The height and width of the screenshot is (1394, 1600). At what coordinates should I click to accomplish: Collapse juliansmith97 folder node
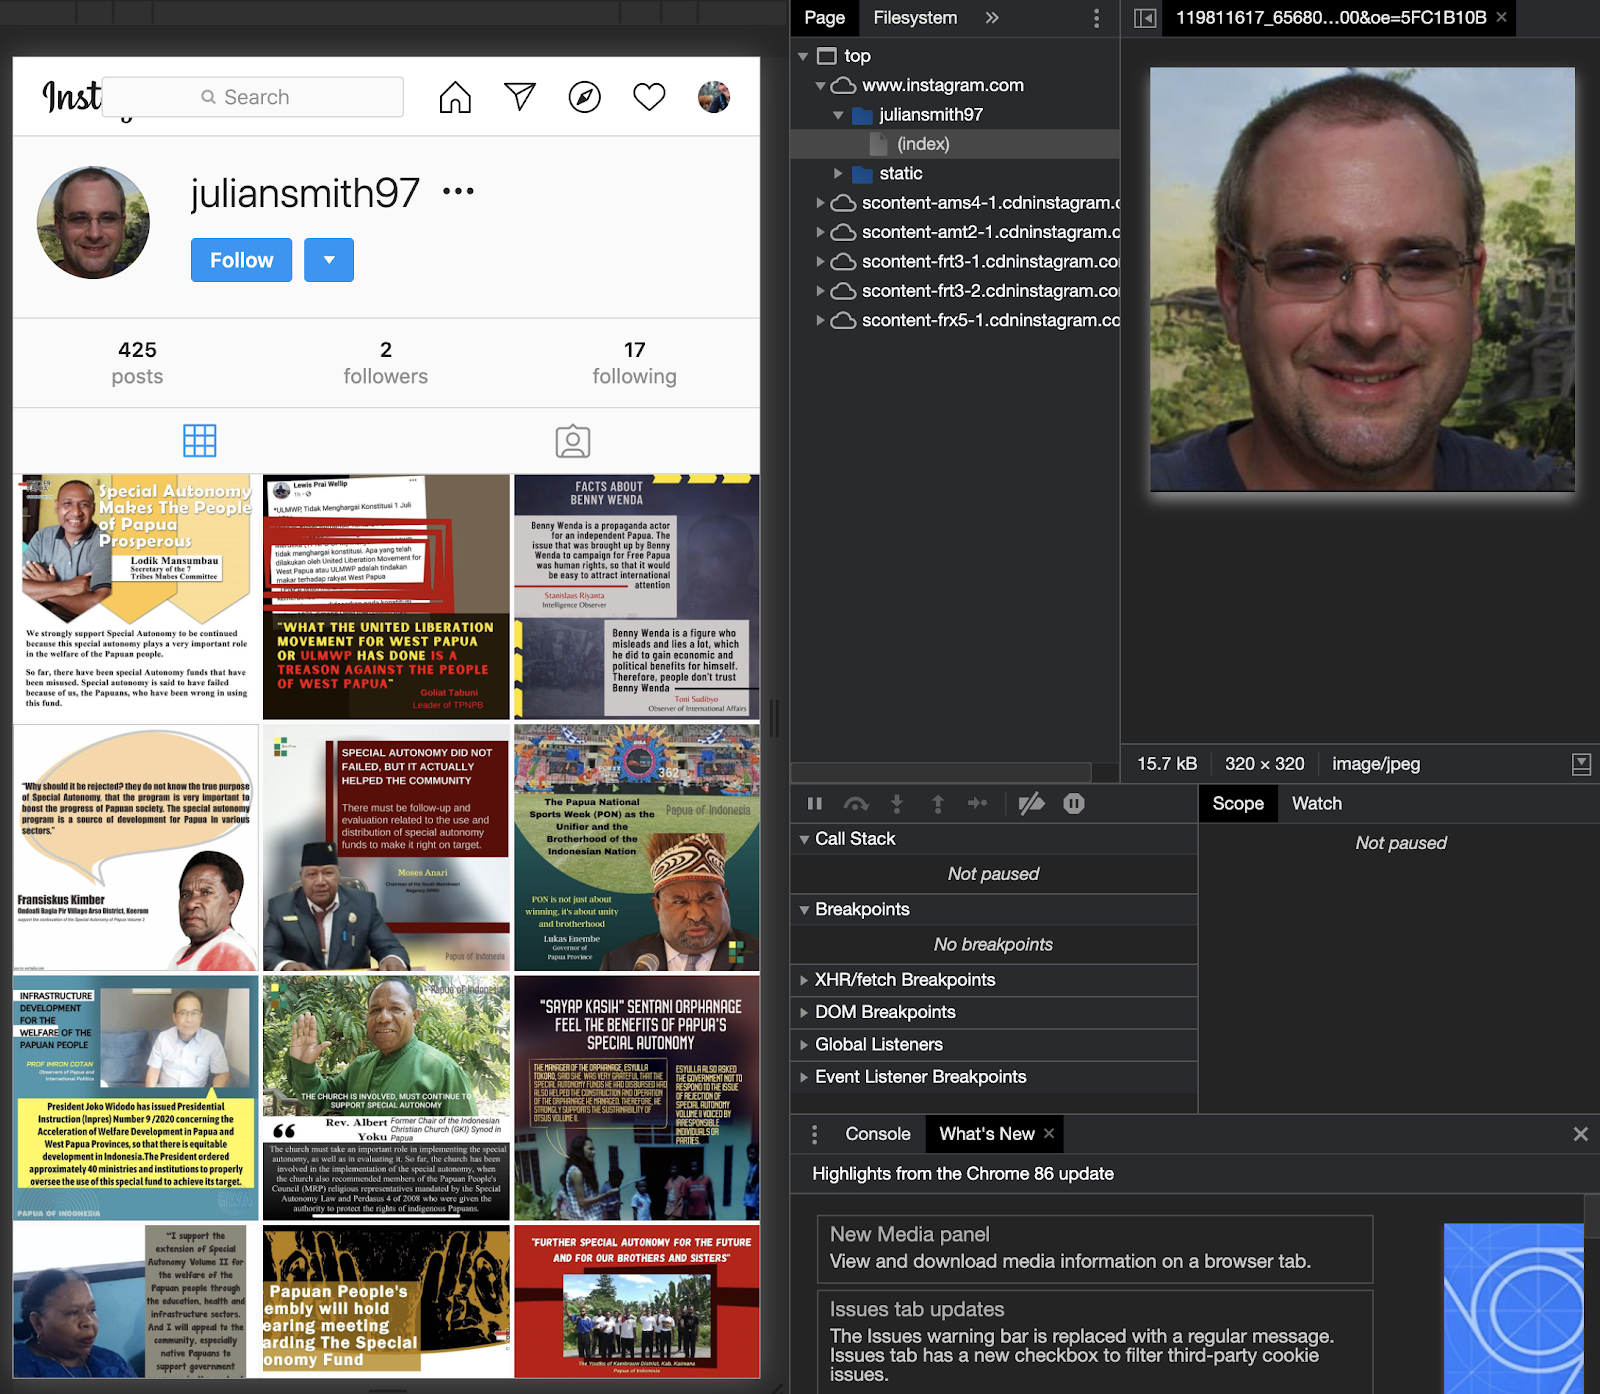click(x=838, y=115)
